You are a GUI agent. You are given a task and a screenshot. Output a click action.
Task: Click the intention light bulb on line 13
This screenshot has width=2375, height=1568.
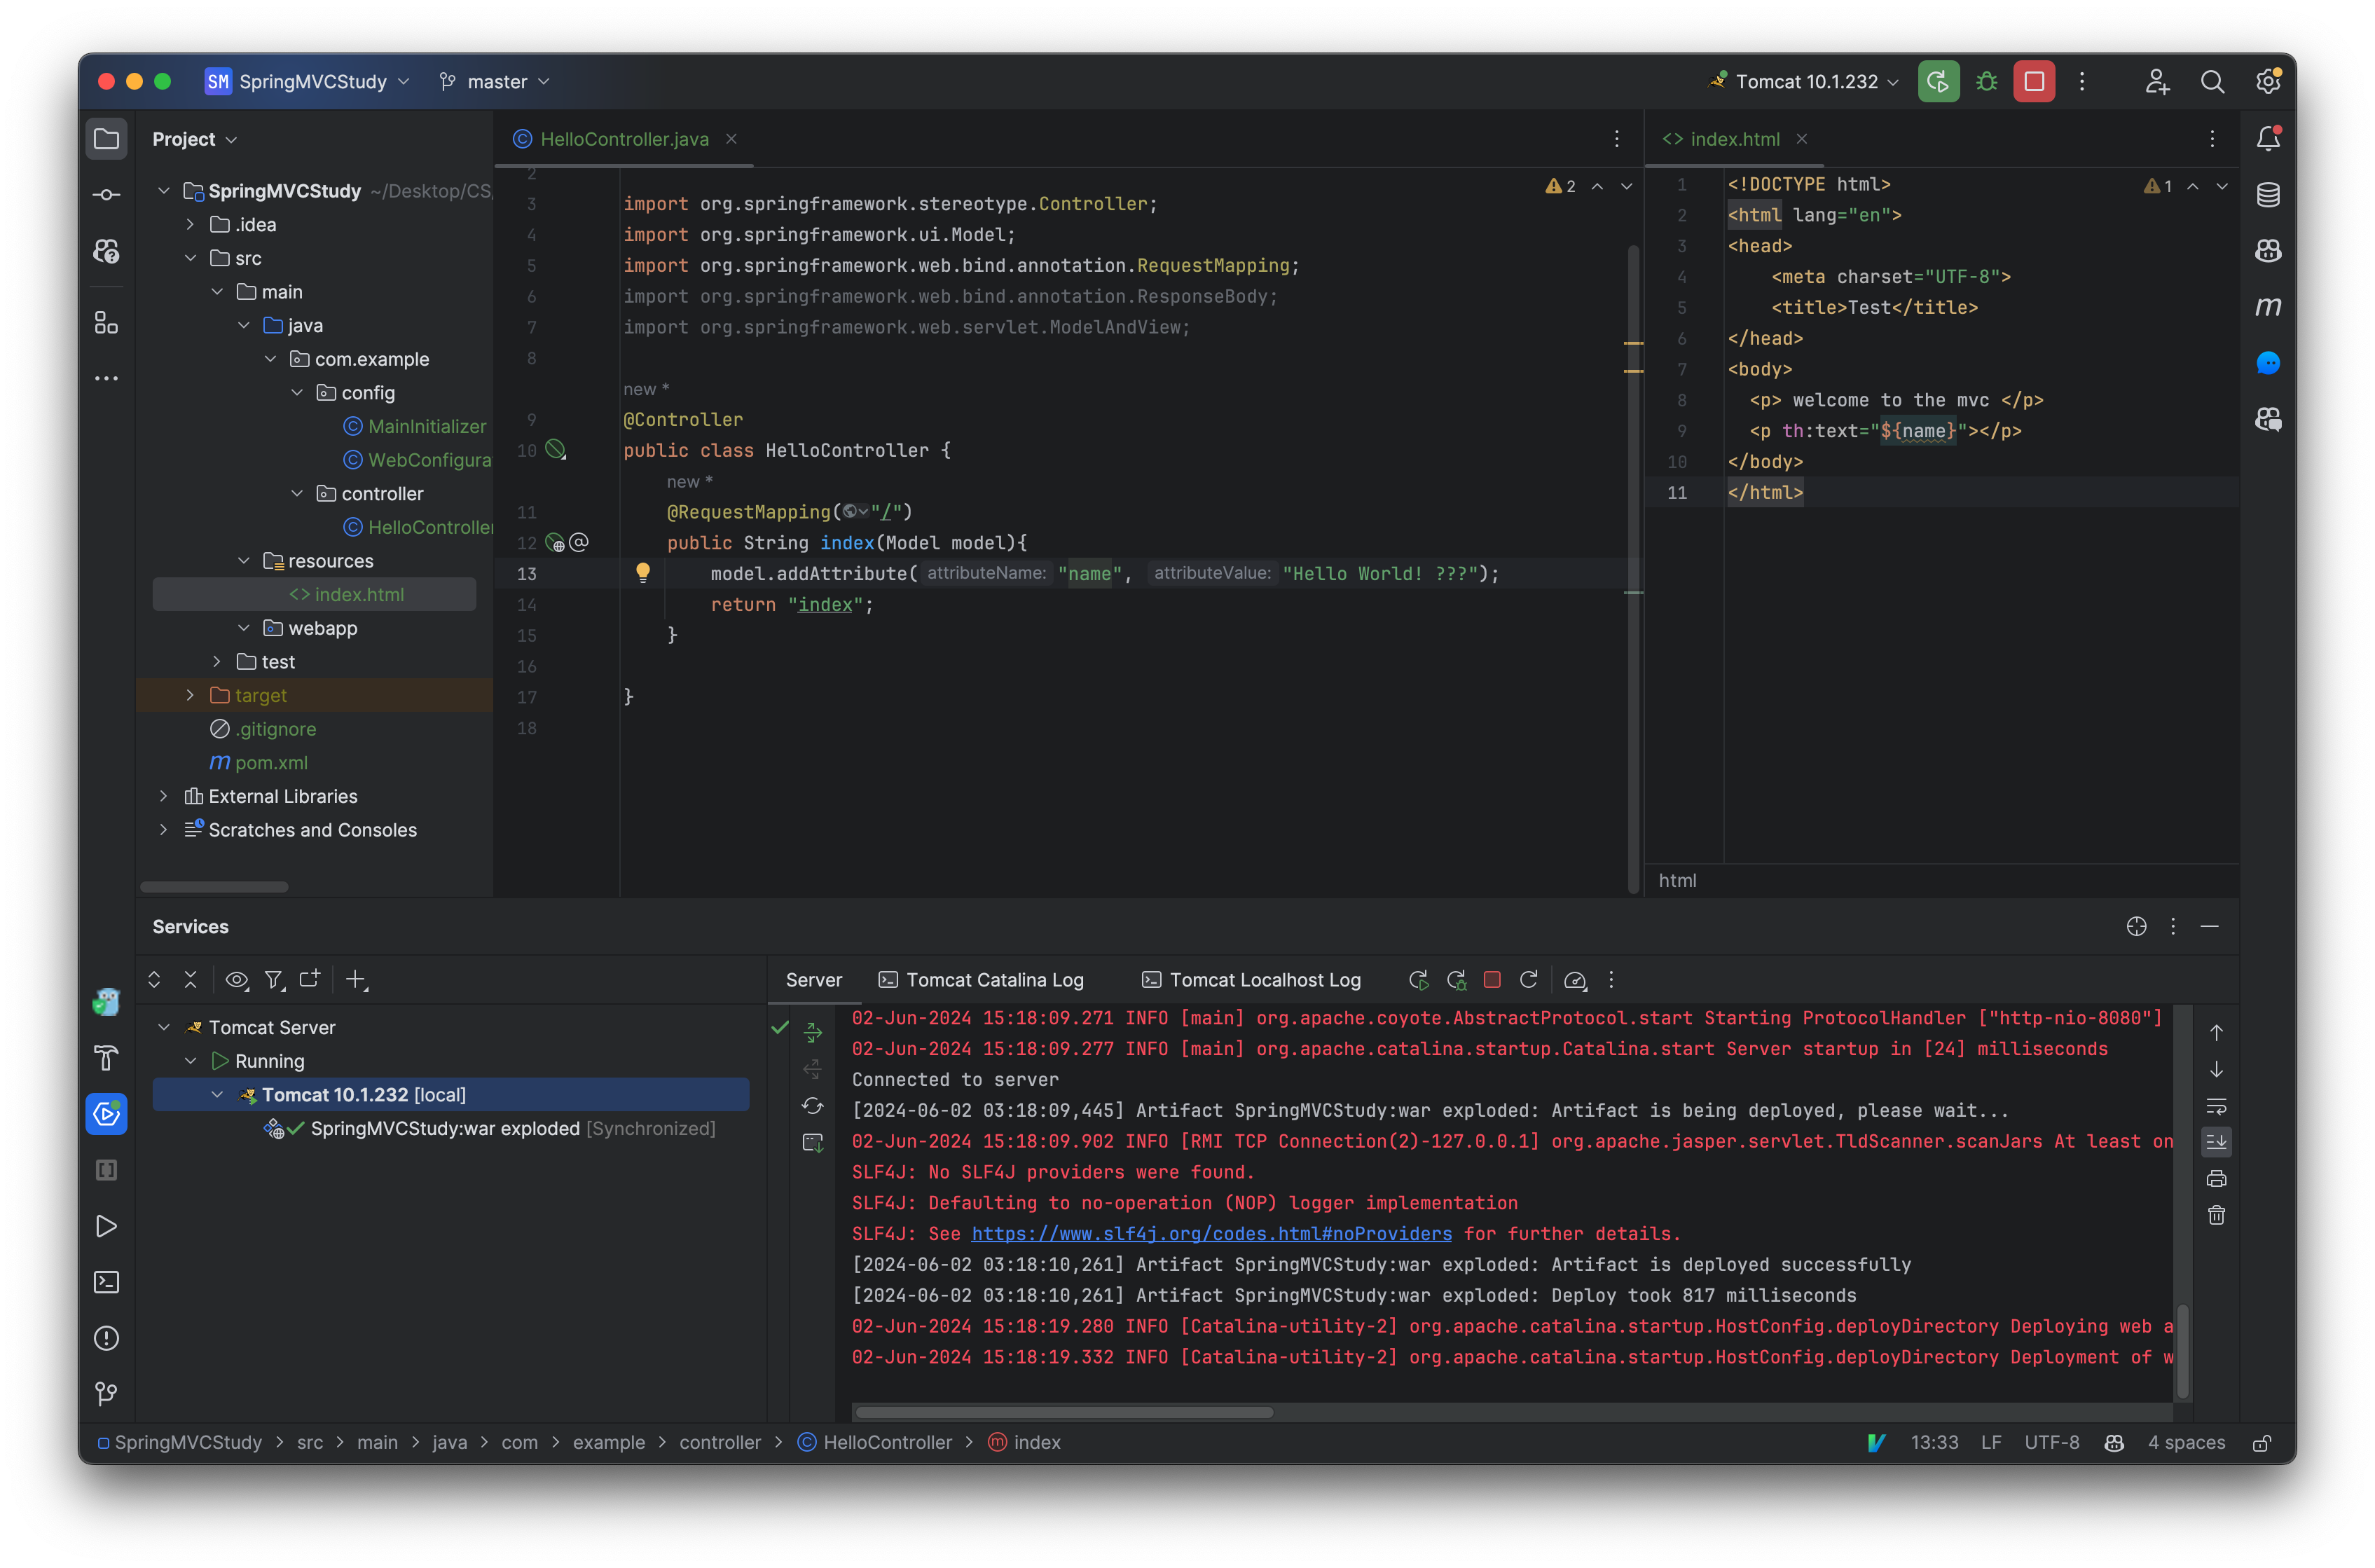point(643,573)
